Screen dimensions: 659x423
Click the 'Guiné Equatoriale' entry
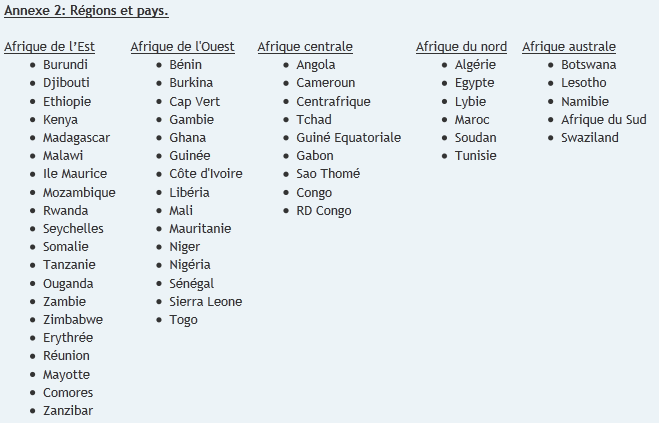tap(349, 138)
